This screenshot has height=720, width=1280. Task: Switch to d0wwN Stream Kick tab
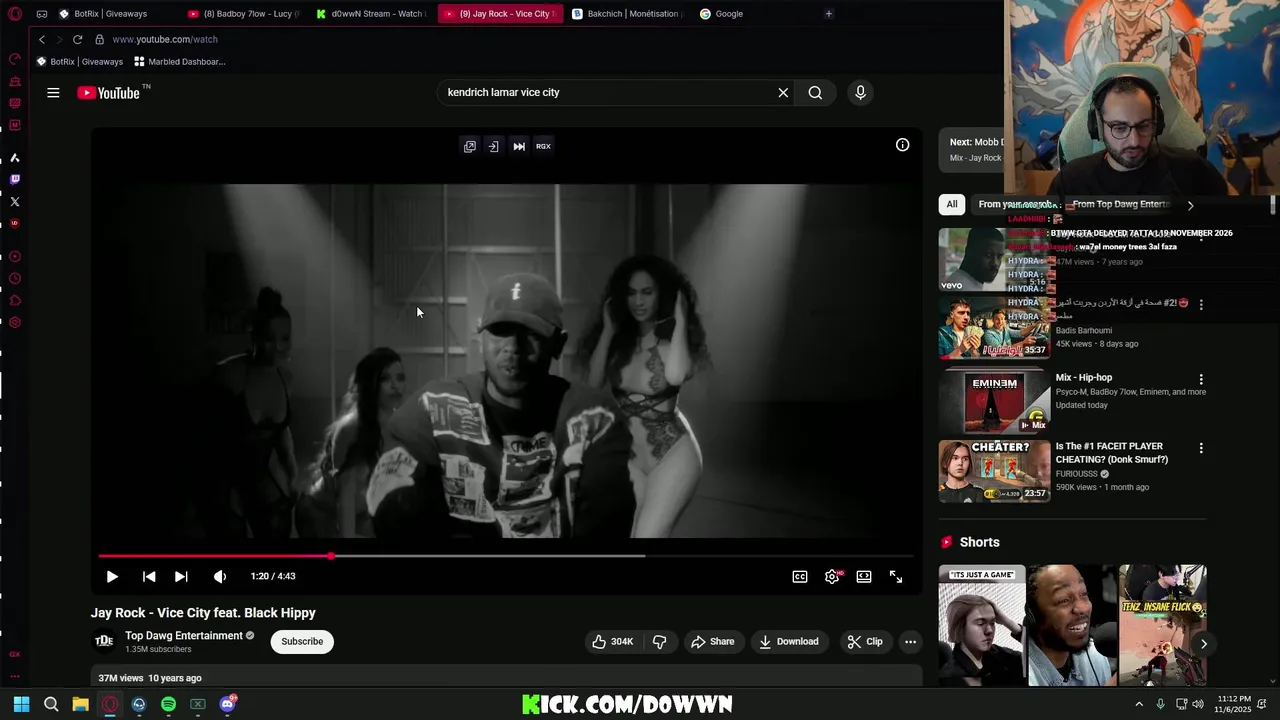(371, 14)
